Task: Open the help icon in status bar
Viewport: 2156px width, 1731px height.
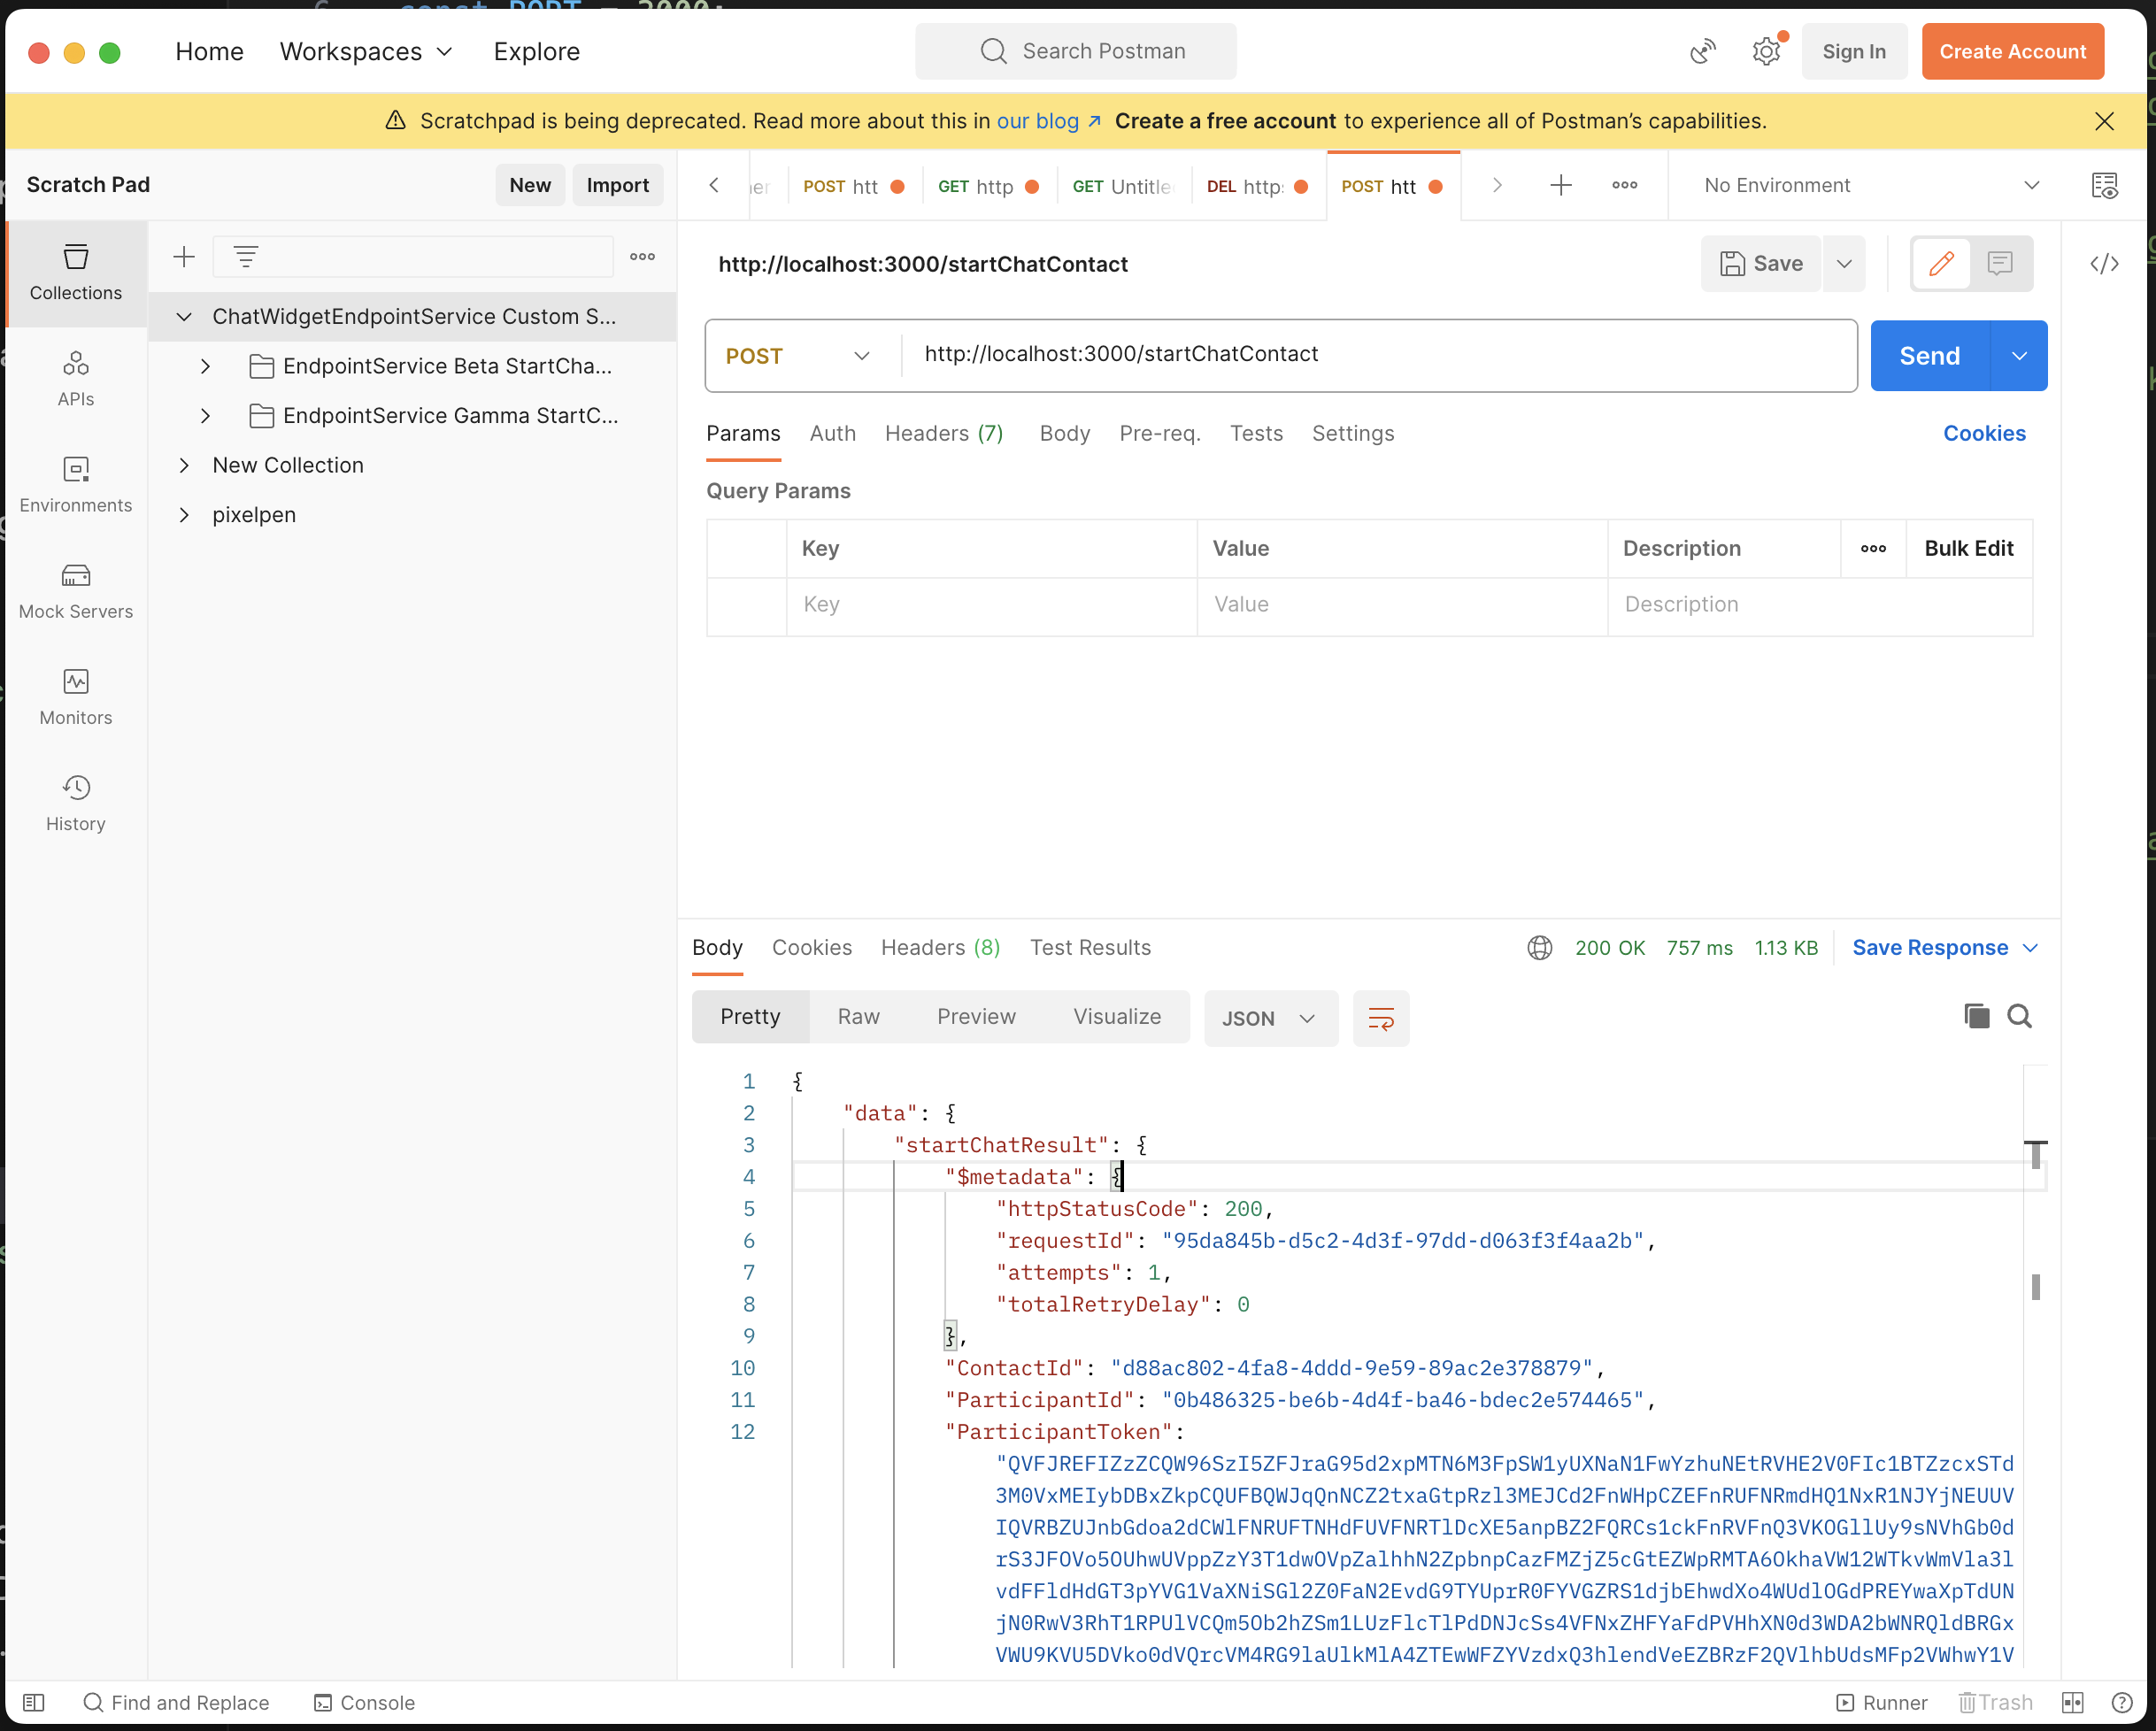Action: click(x=2121, y=1702)
